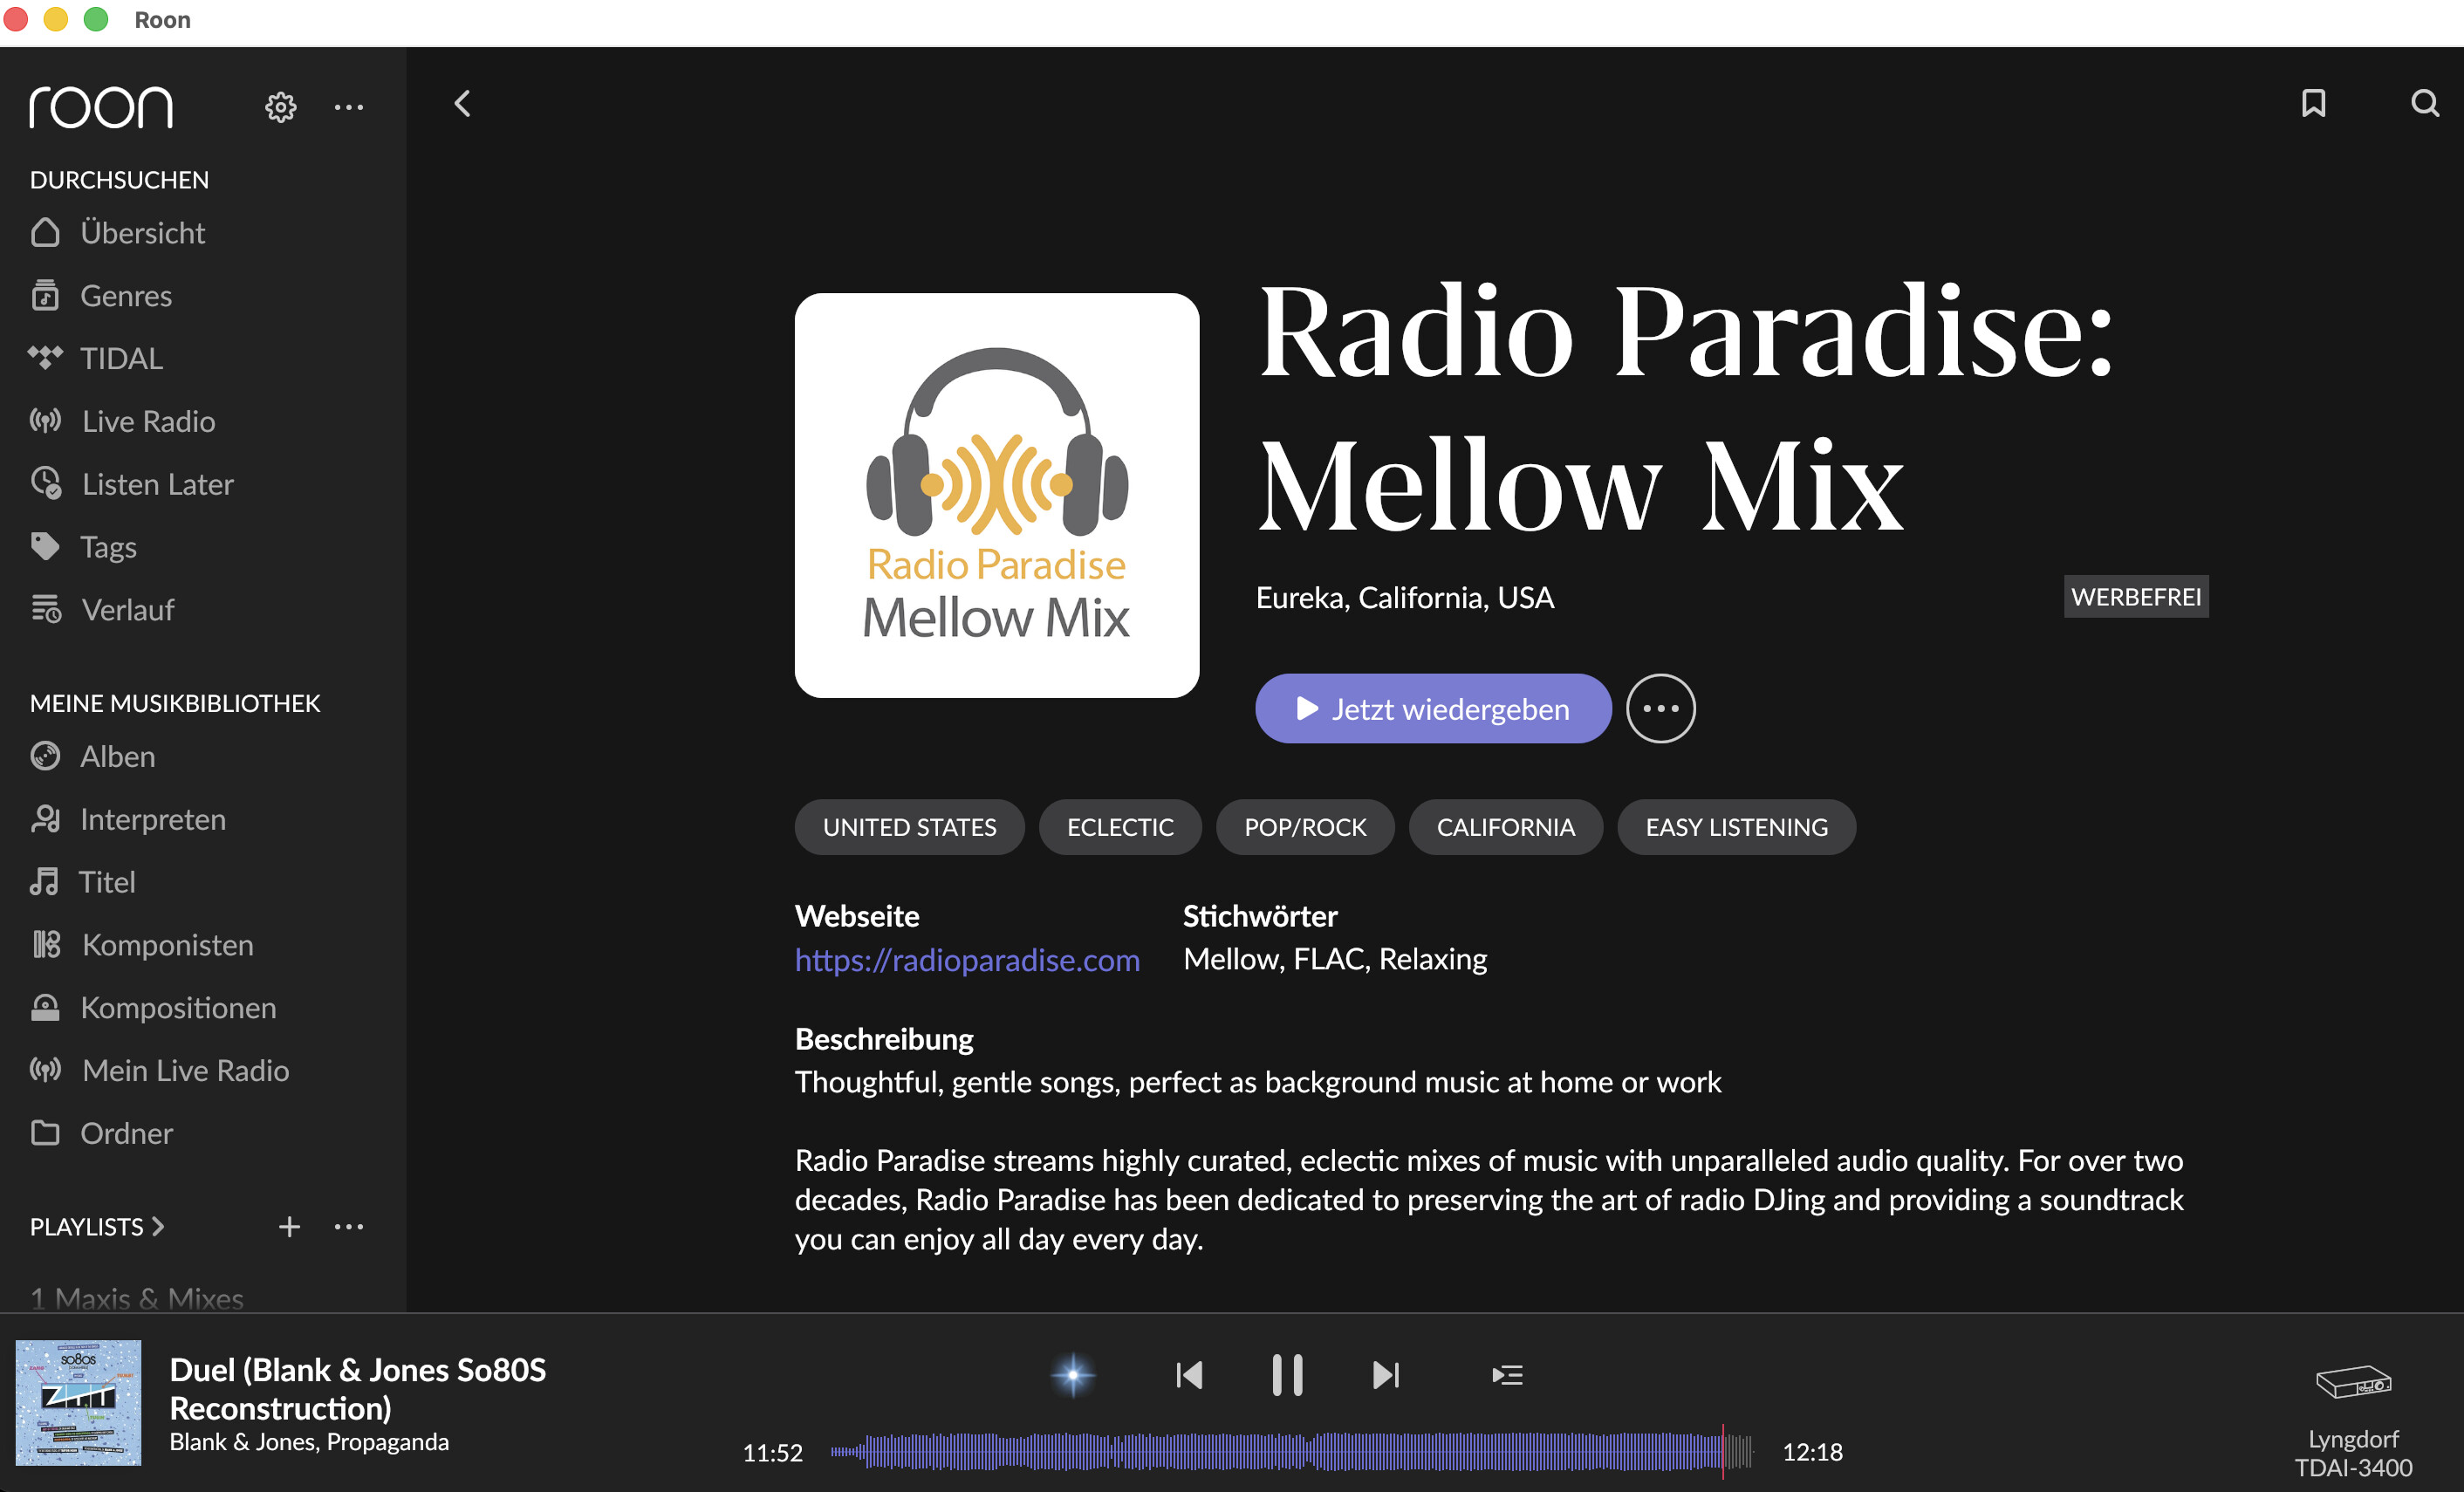This screenshot has width=2464, height=1492.
Task: Skip to the next track
Action: pyautogui.click(x=1385, y=1375)
